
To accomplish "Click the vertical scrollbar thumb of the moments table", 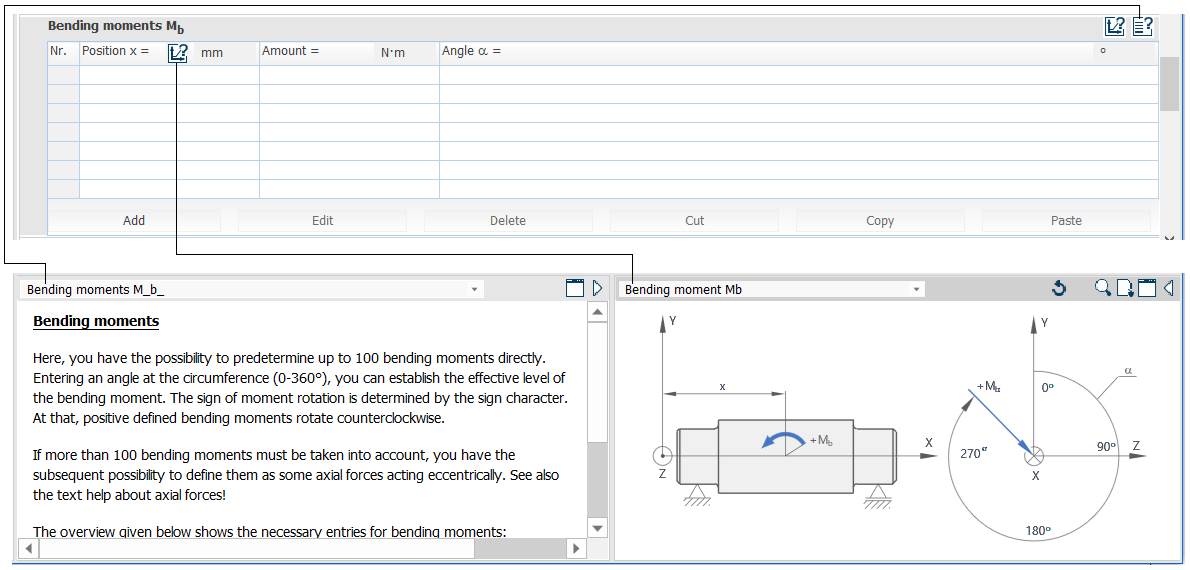I will 1169,83.
